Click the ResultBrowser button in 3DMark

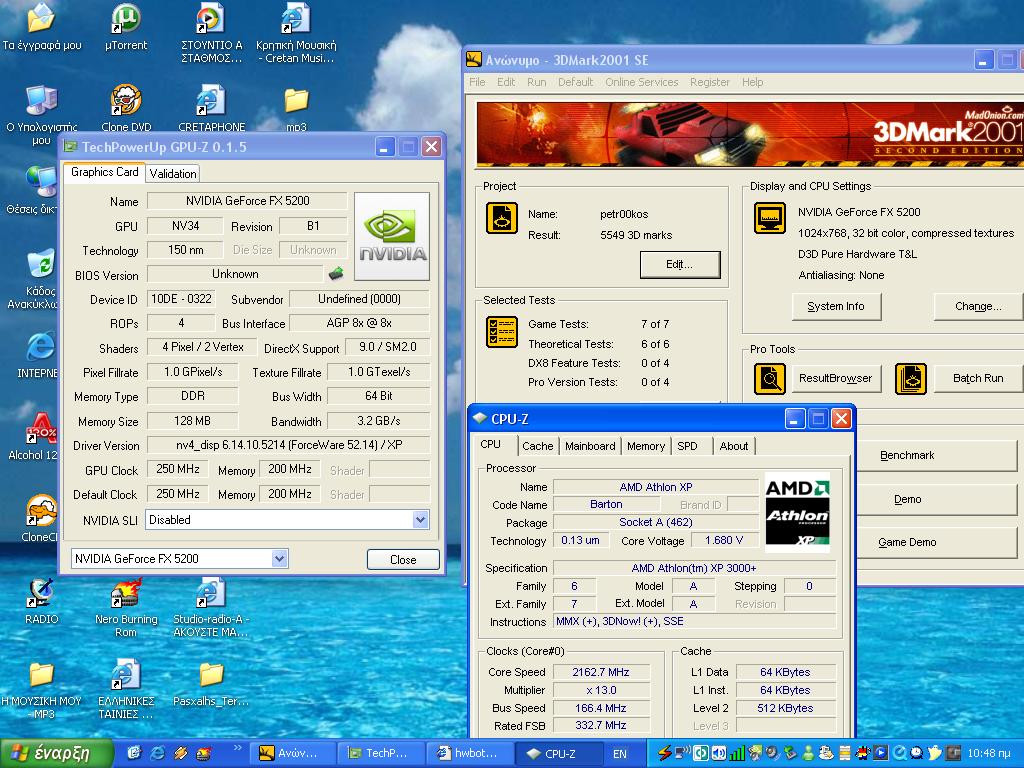[x=836, y=379]
